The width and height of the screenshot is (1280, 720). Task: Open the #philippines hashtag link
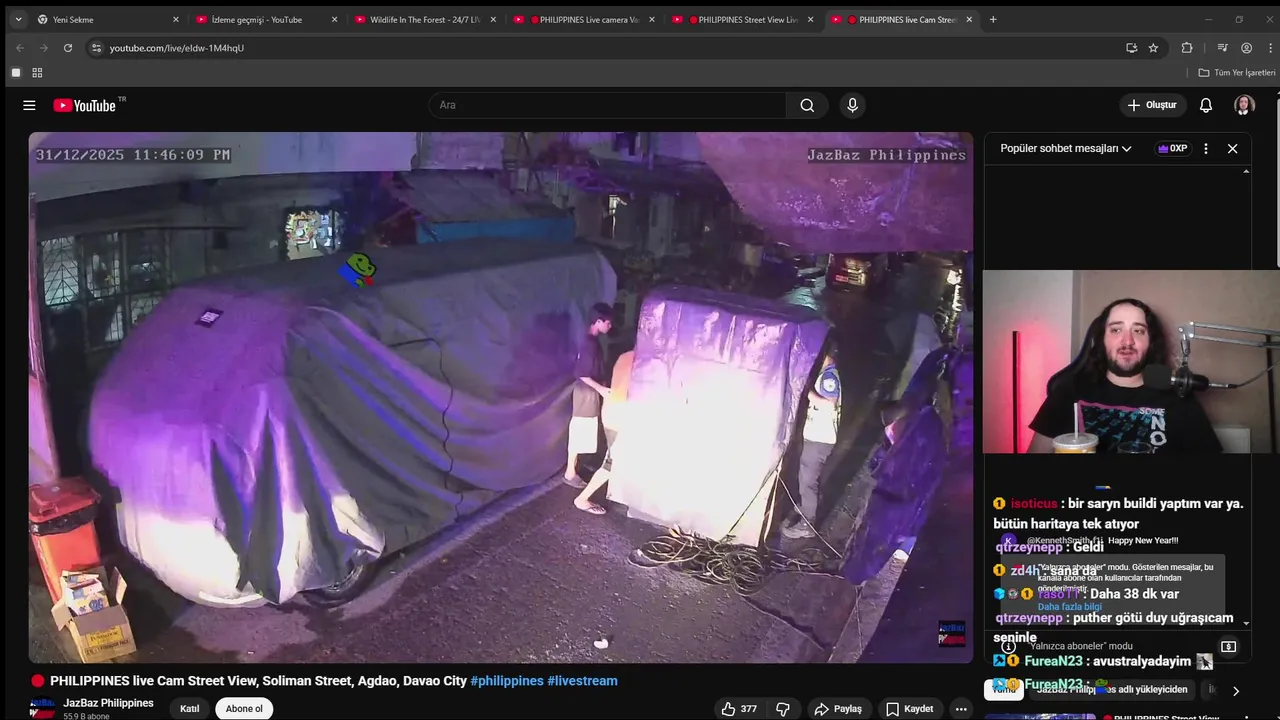(507, 681)
